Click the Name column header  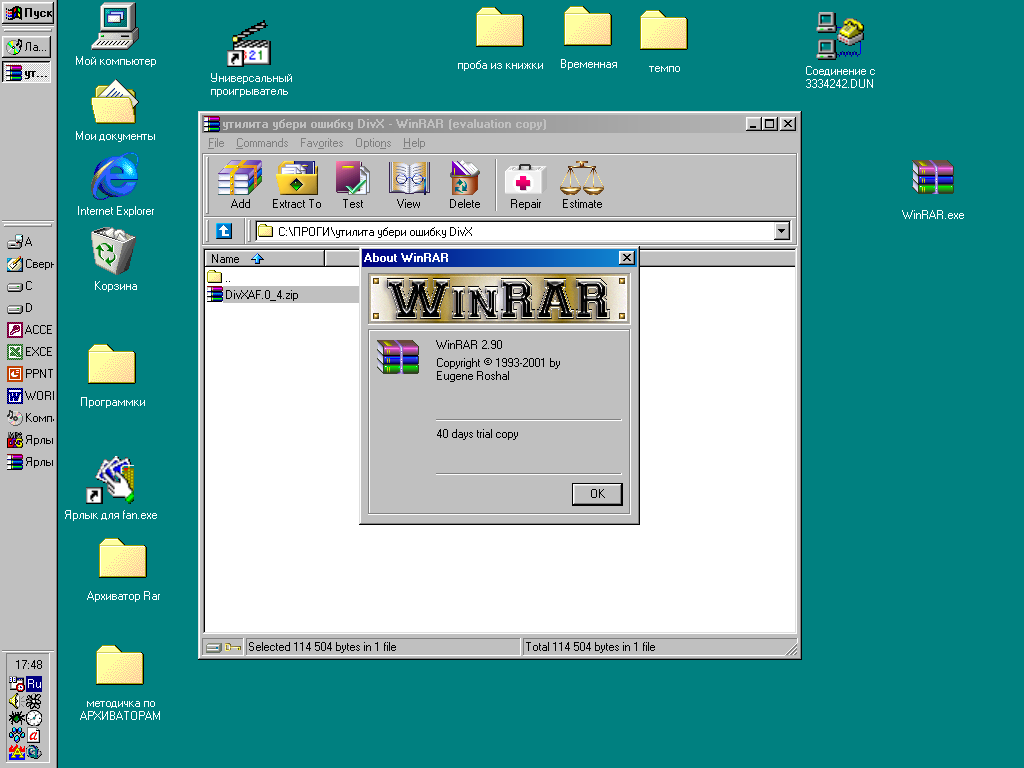[x=264, y=259]
